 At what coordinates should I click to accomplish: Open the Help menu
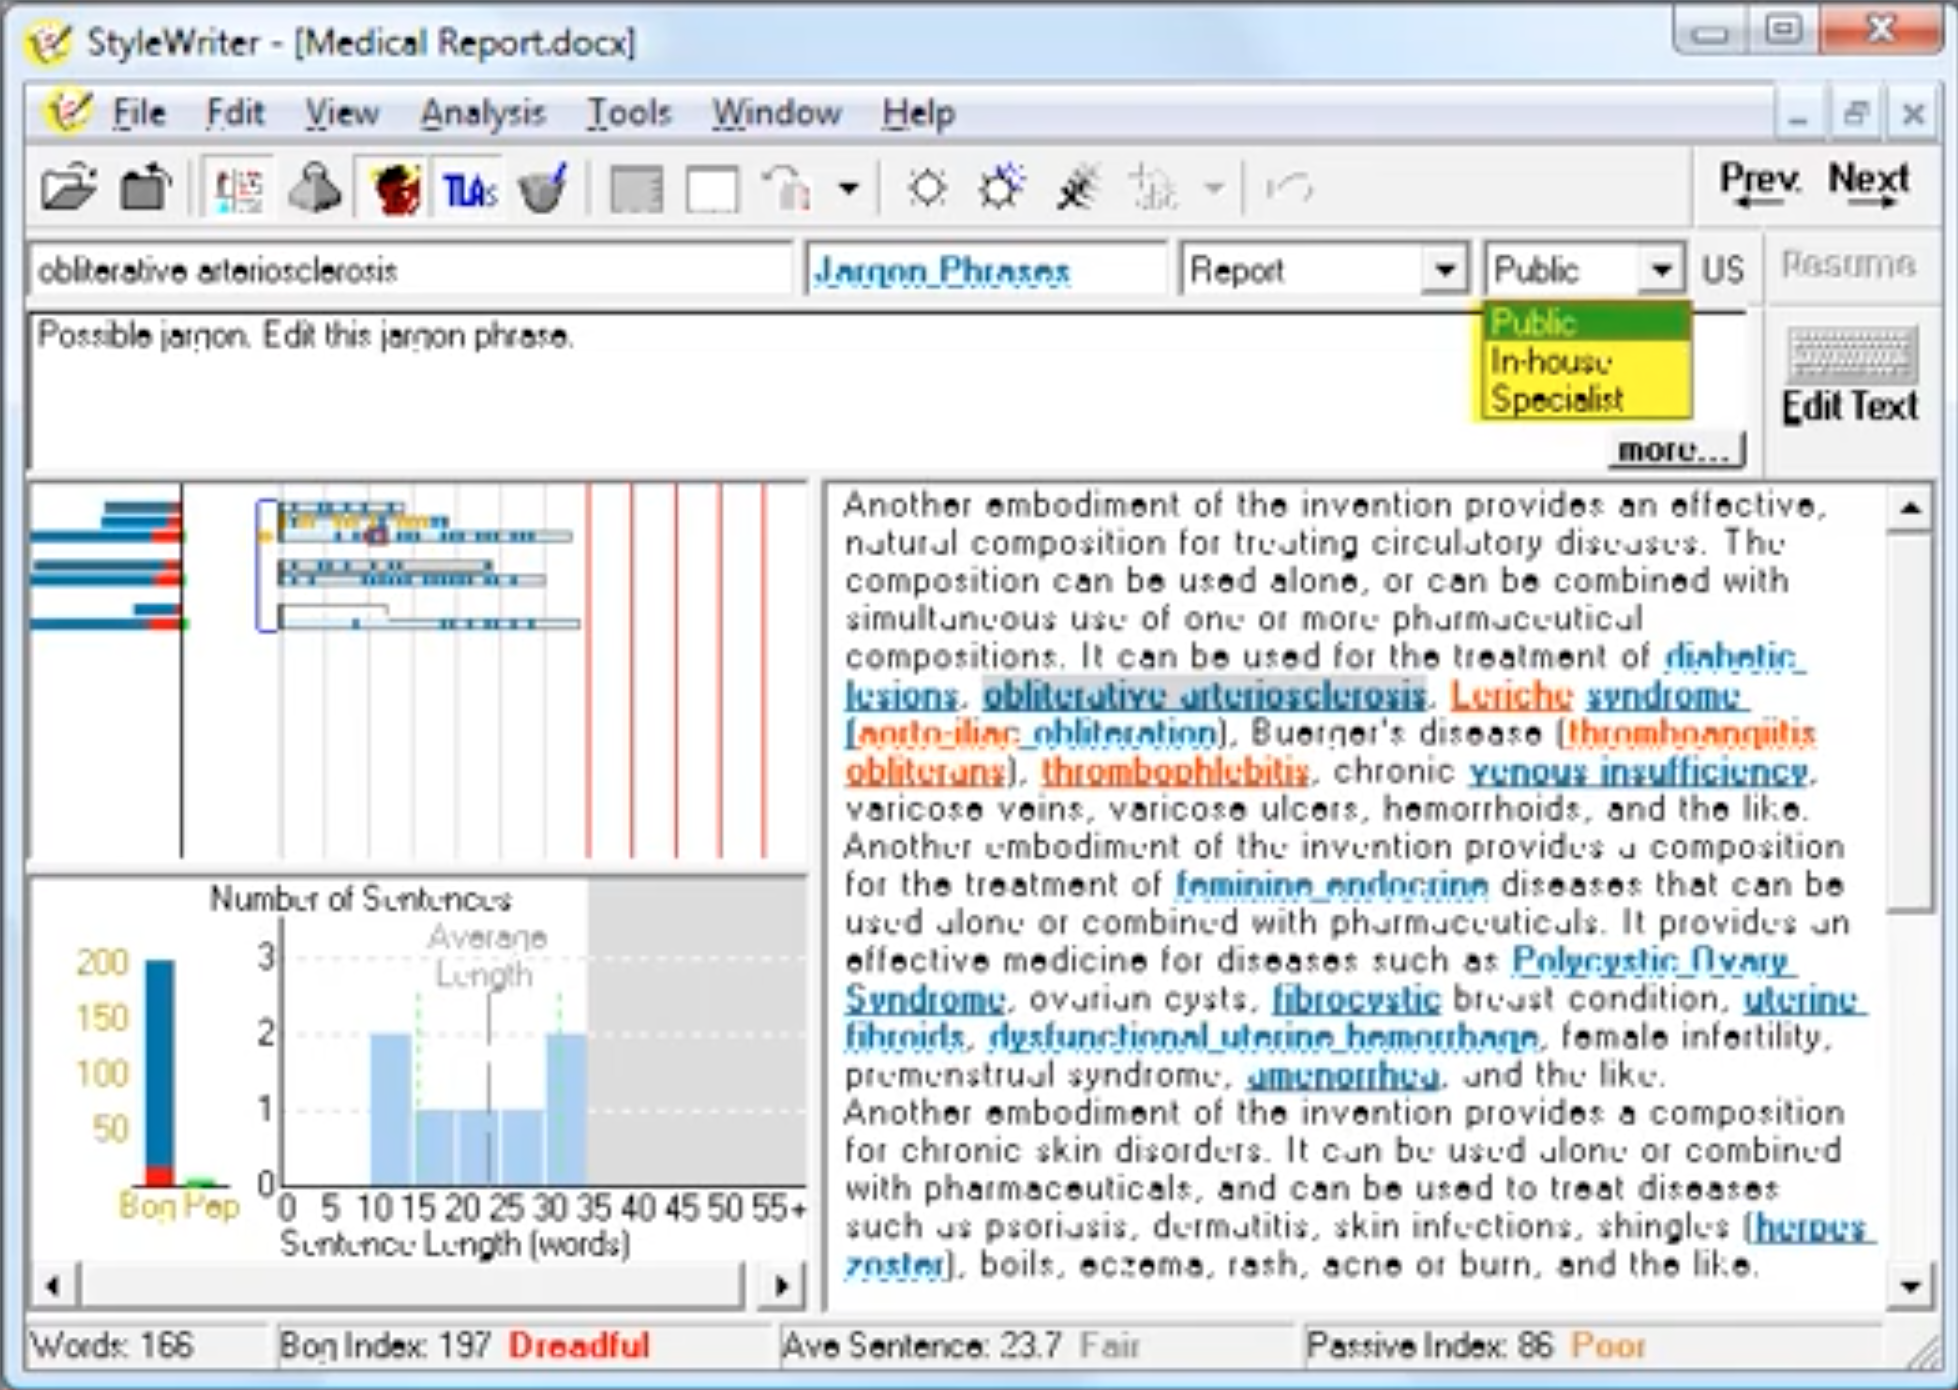point(918,113)
